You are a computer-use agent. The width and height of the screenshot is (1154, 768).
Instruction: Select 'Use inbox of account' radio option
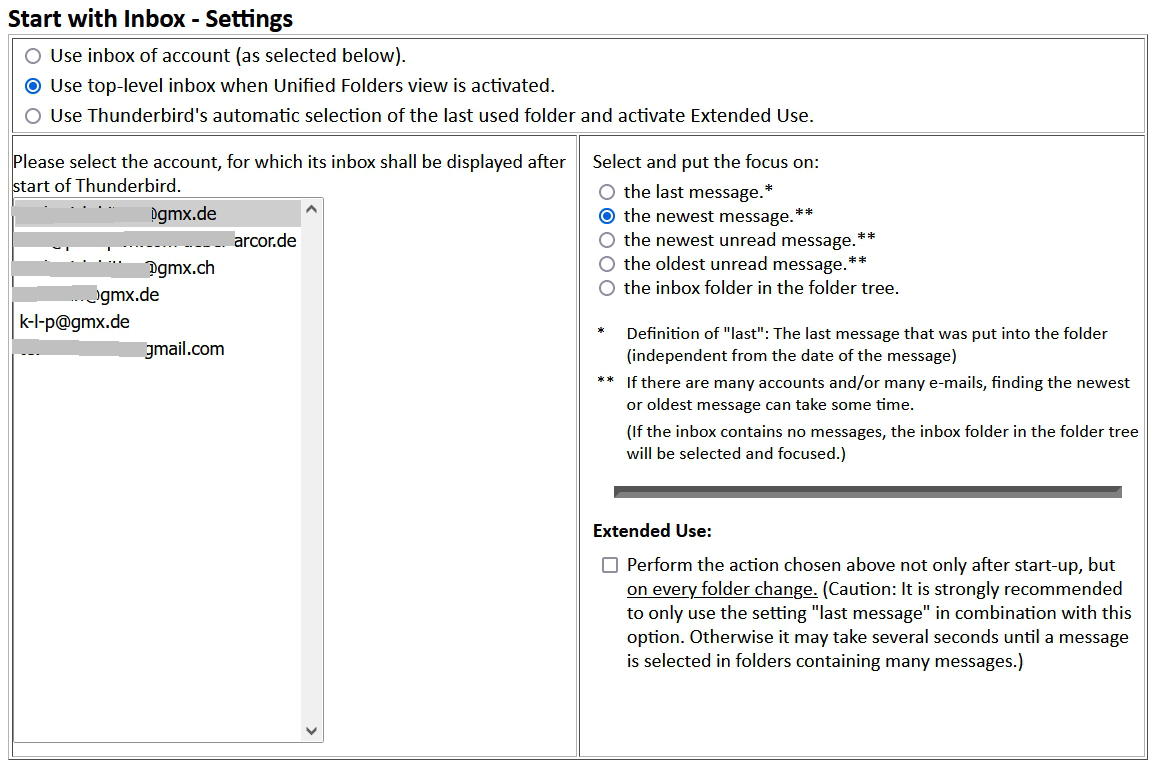[33, 56]
